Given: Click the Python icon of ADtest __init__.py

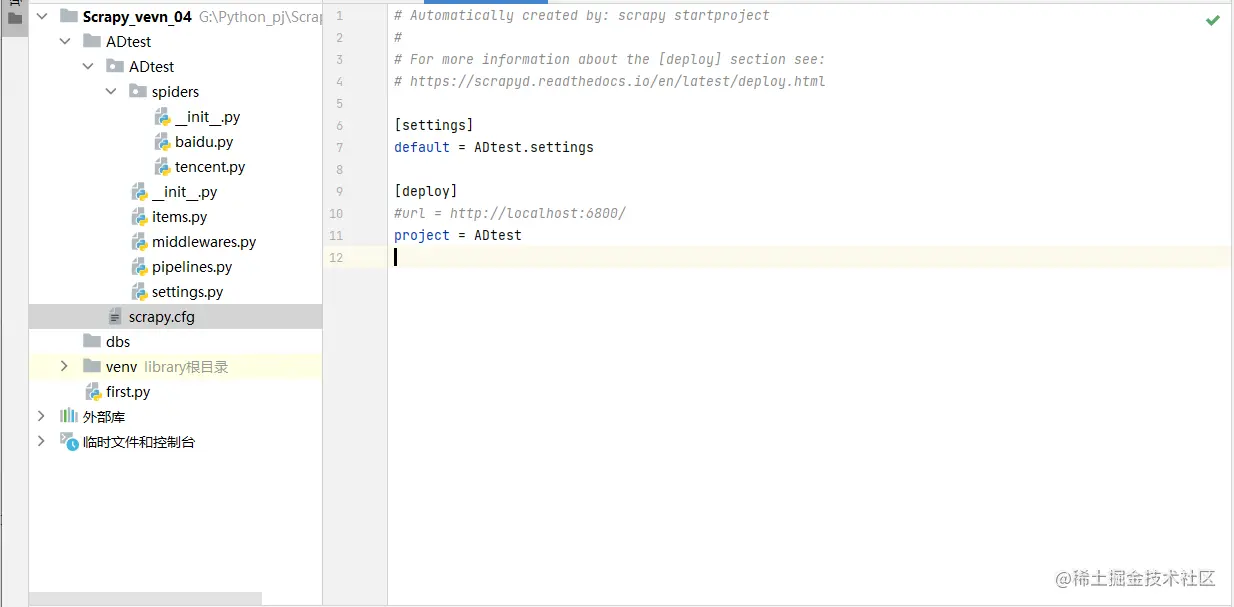Looking at the screenshot, I should (x=140, y=191).
